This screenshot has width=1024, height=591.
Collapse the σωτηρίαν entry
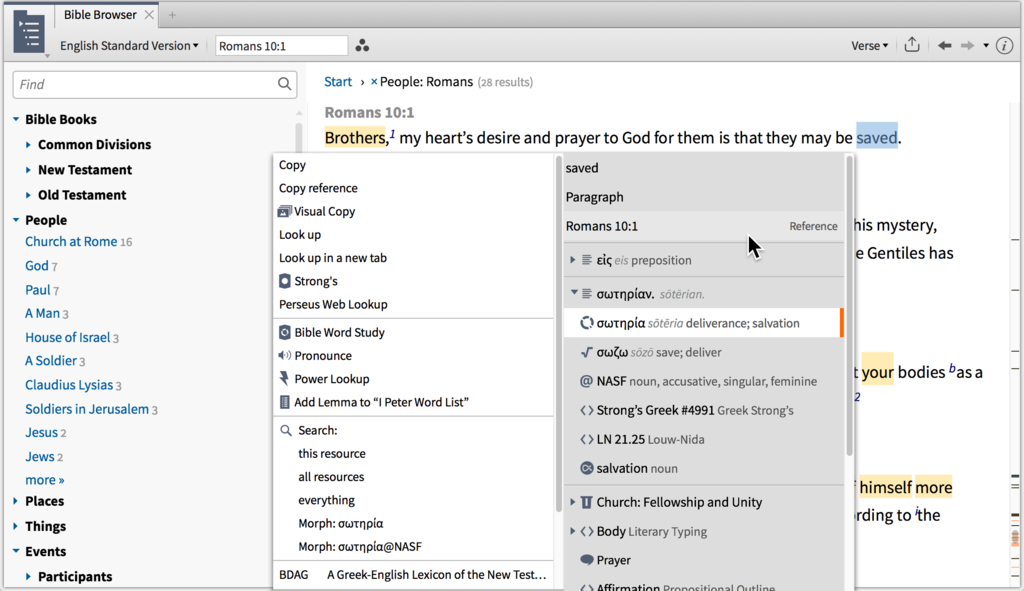tap(574, 293)
